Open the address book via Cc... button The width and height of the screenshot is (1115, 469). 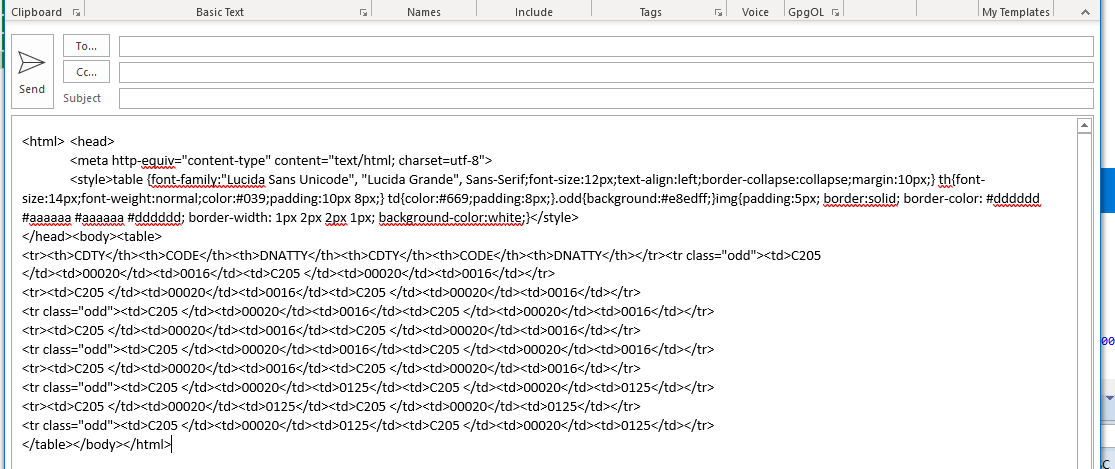point(86,72)
